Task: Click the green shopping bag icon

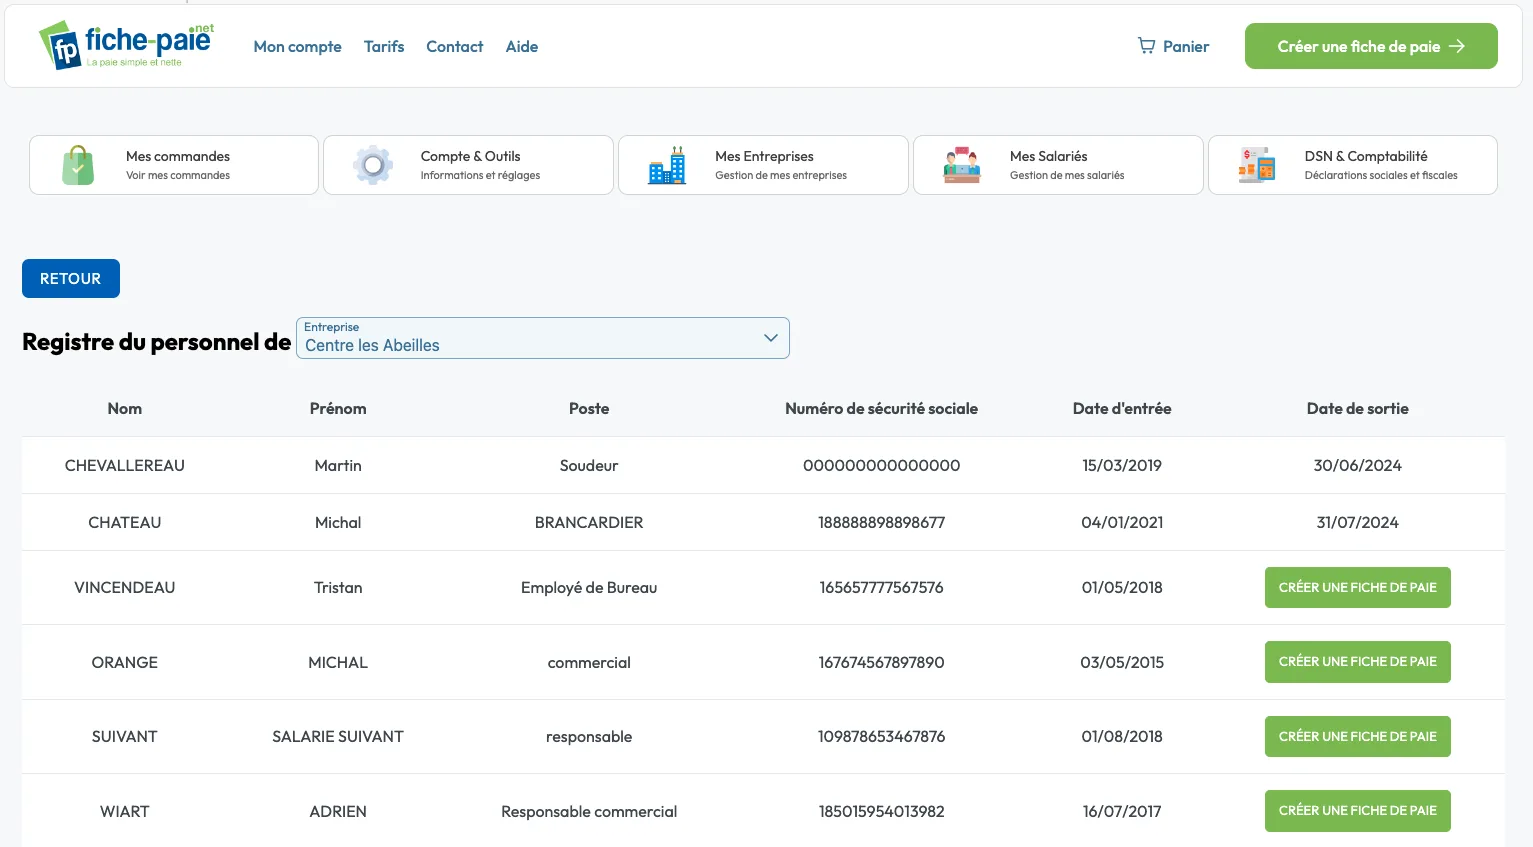Action: (x=78, y=165)
